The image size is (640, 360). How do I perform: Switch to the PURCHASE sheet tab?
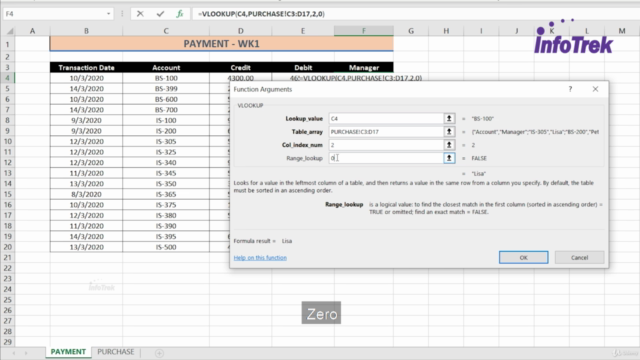click(x=116, y=352)
